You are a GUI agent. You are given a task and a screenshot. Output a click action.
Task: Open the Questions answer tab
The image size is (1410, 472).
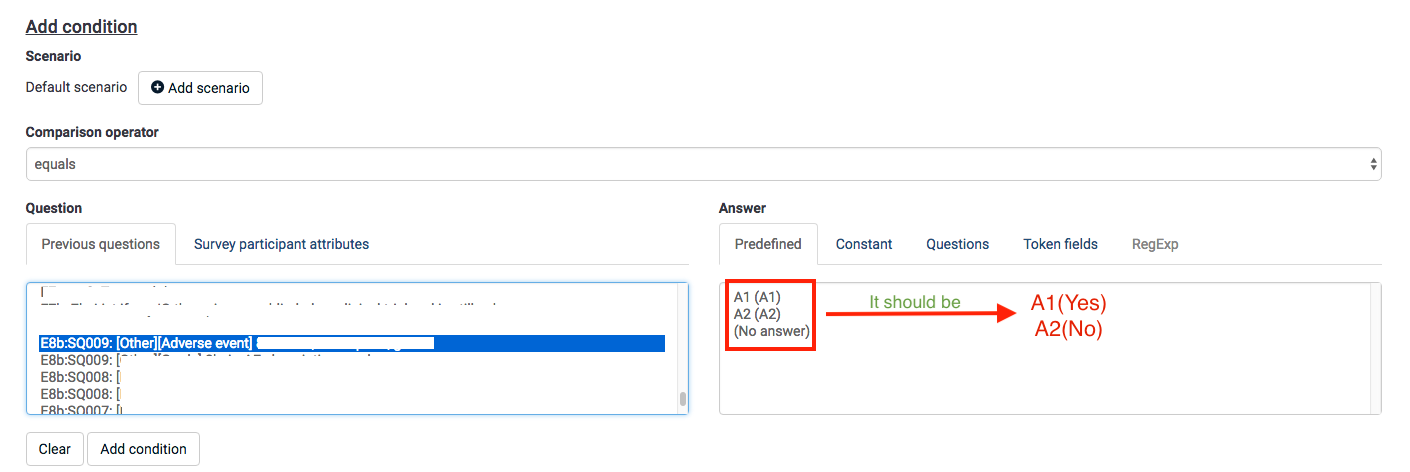[x=957, y=244]
